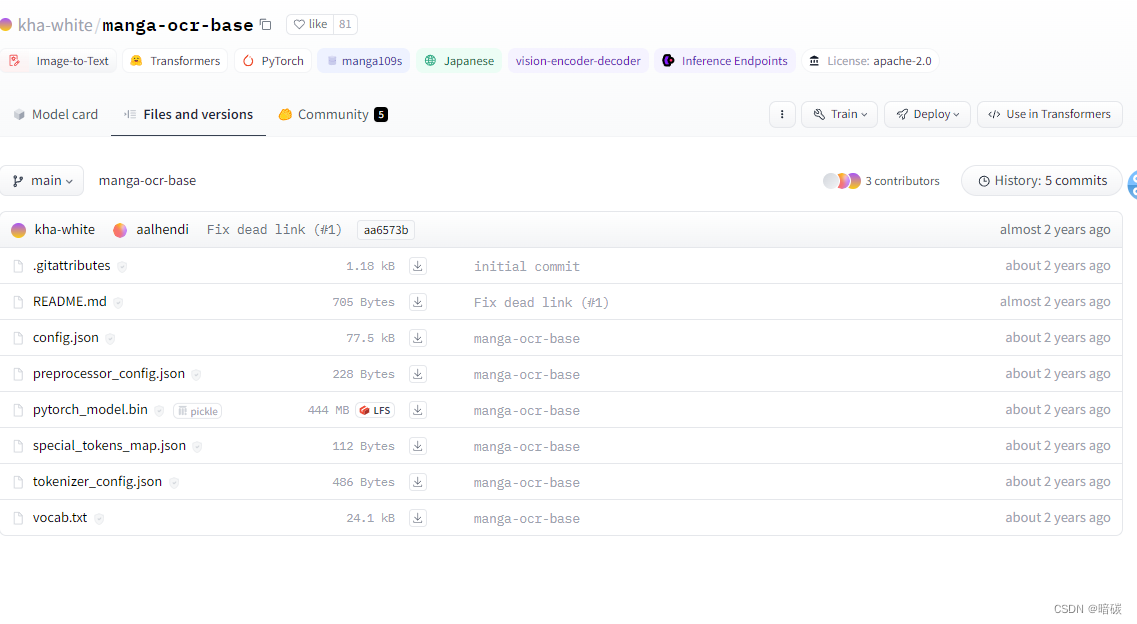Open the like count of 81
This screenshot has height=624, width=1137.
[345, 24]
